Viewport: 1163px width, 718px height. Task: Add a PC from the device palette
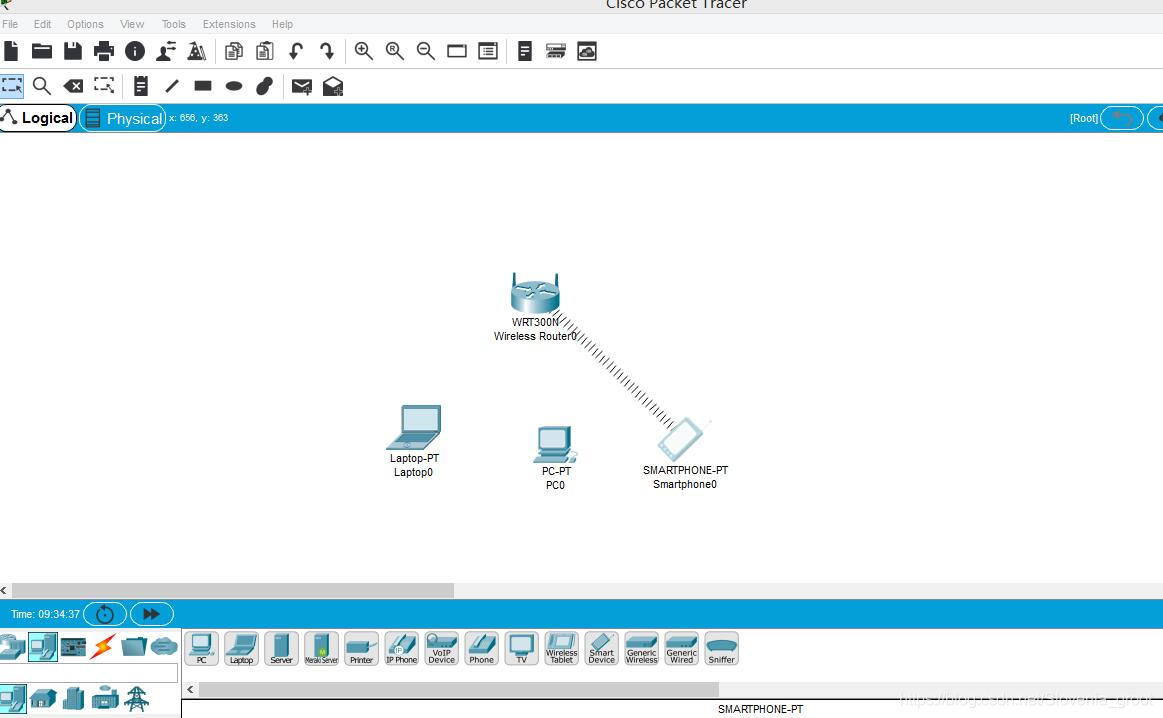(x=201, y=648)
